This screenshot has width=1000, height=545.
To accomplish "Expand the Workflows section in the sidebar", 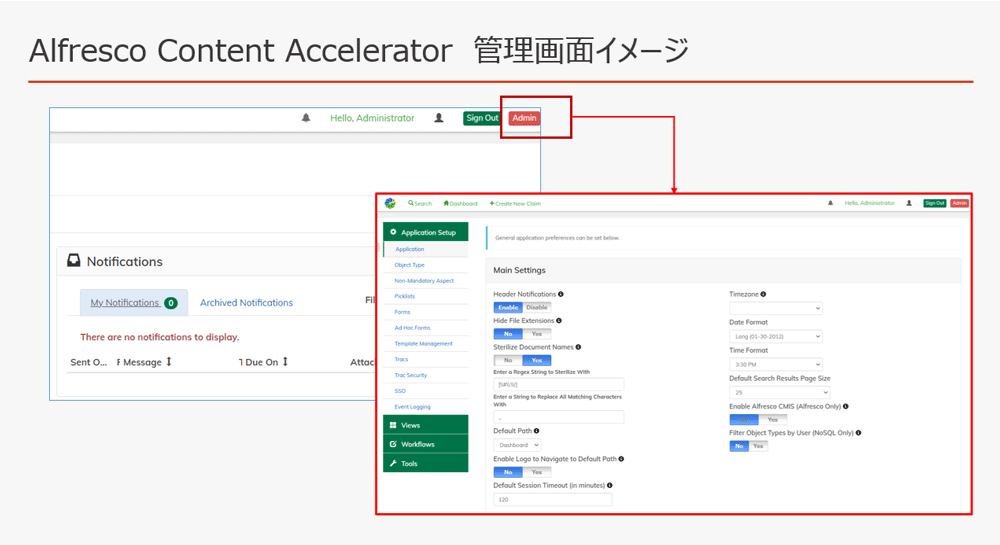I will pyautogui.click(x=425, y=444).
